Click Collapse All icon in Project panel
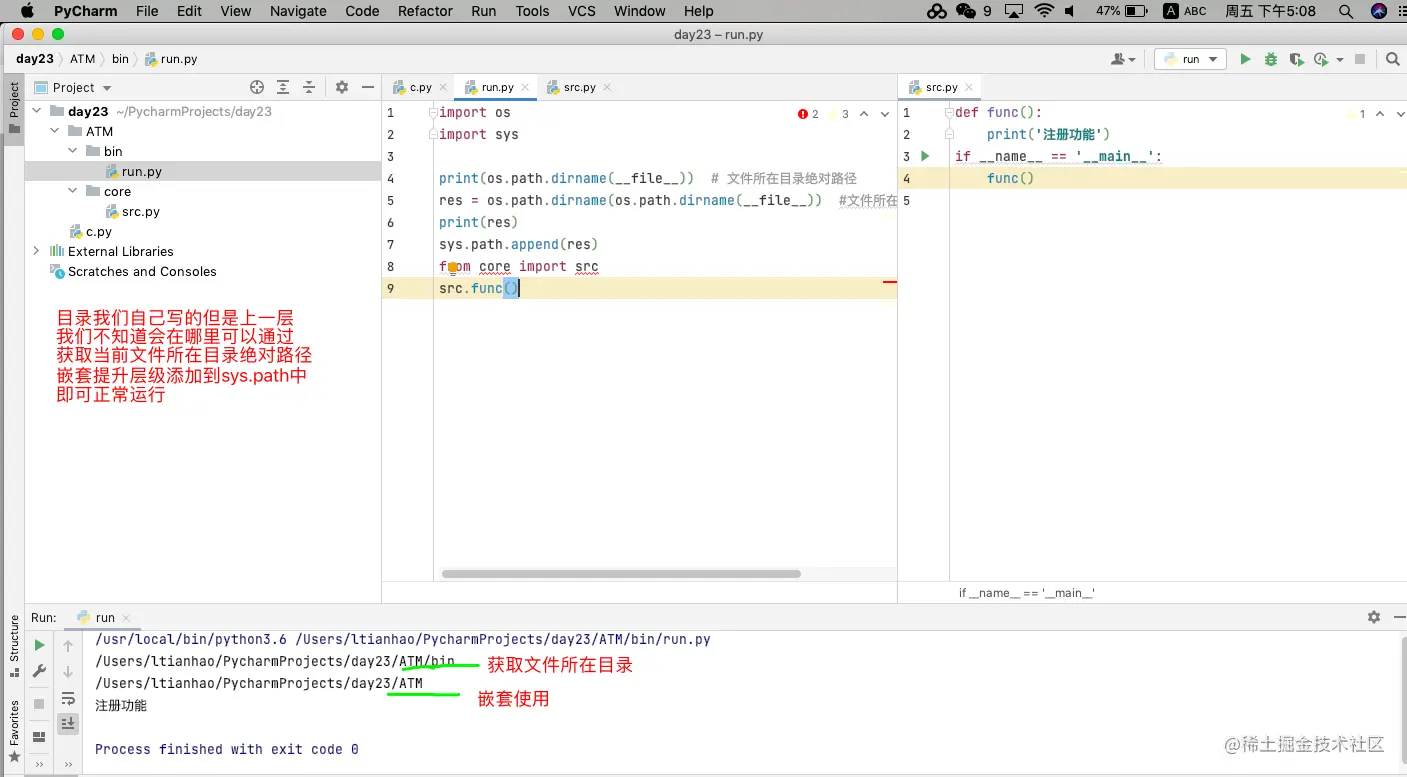 tap(309, 87)
